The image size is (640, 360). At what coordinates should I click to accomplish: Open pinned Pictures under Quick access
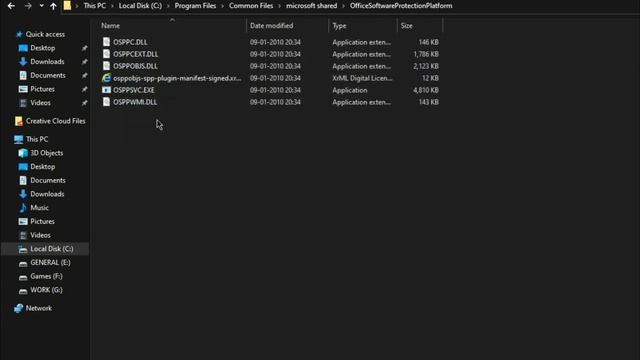point(42,89)
